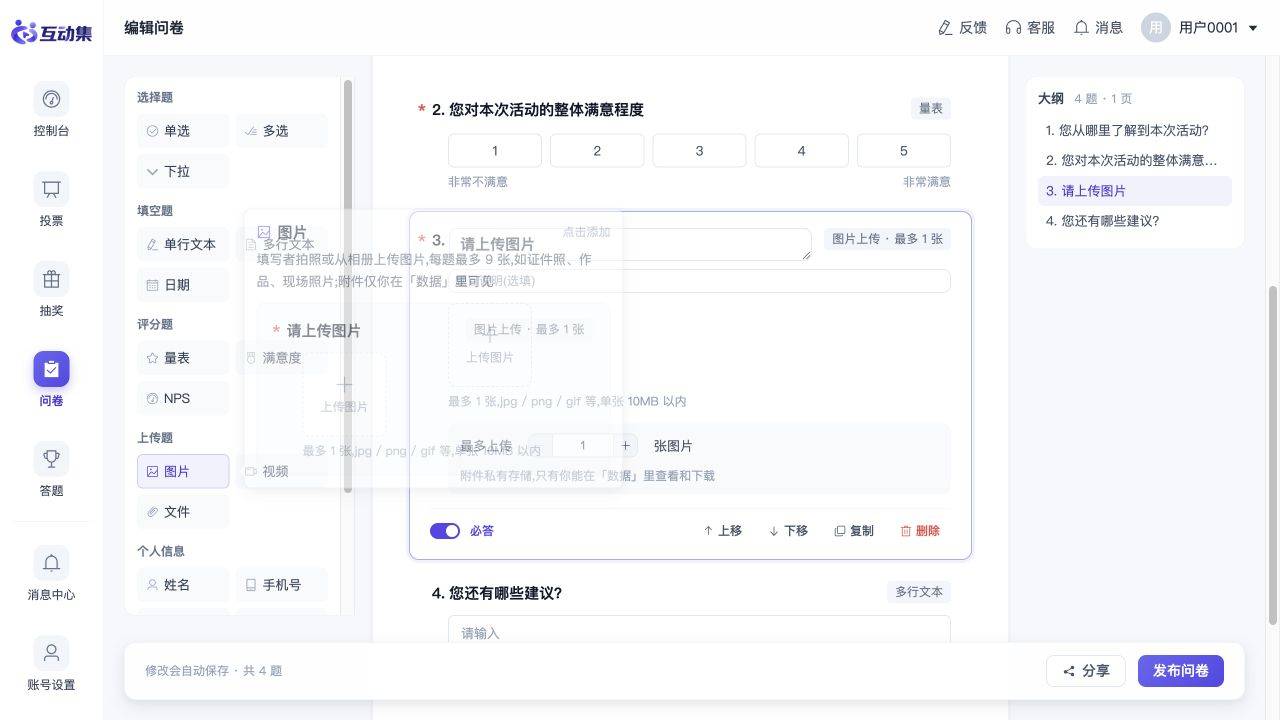Click the max upload number field
Screen dimensions: 1280x720
[582, 446]
